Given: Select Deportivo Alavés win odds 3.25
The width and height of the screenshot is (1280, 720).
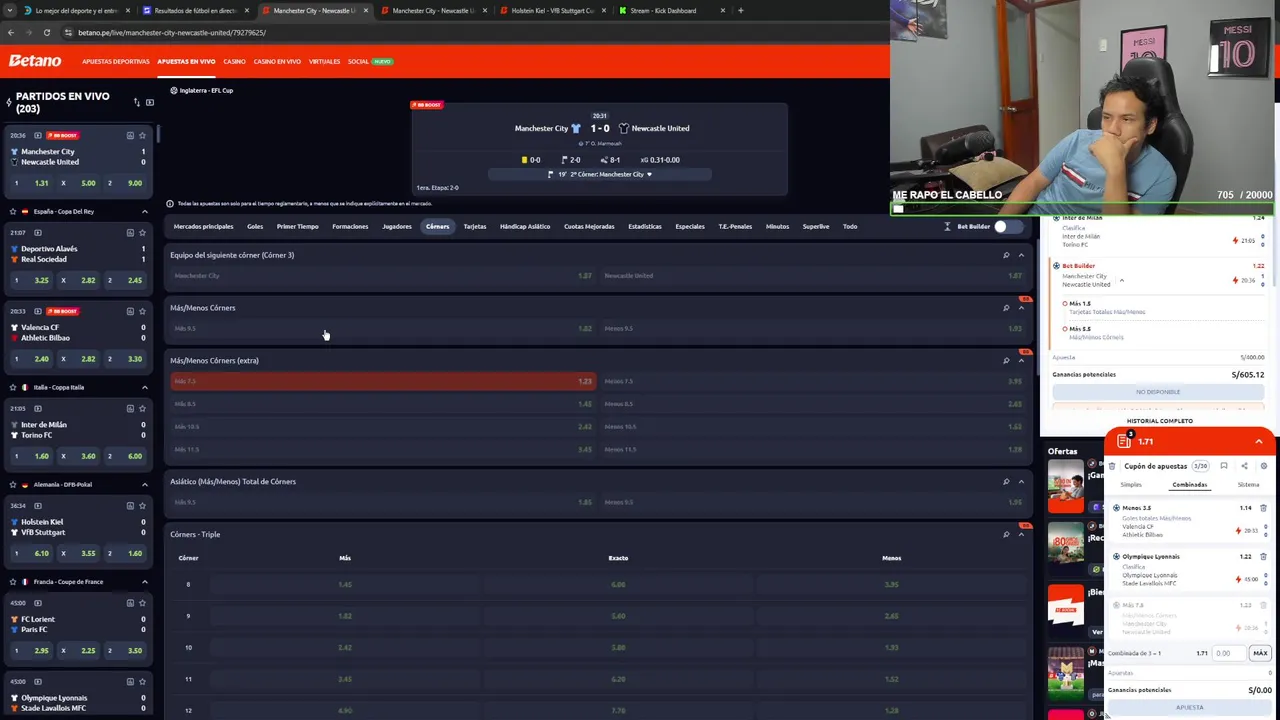Looking at the screenshot, I should 33,280.
